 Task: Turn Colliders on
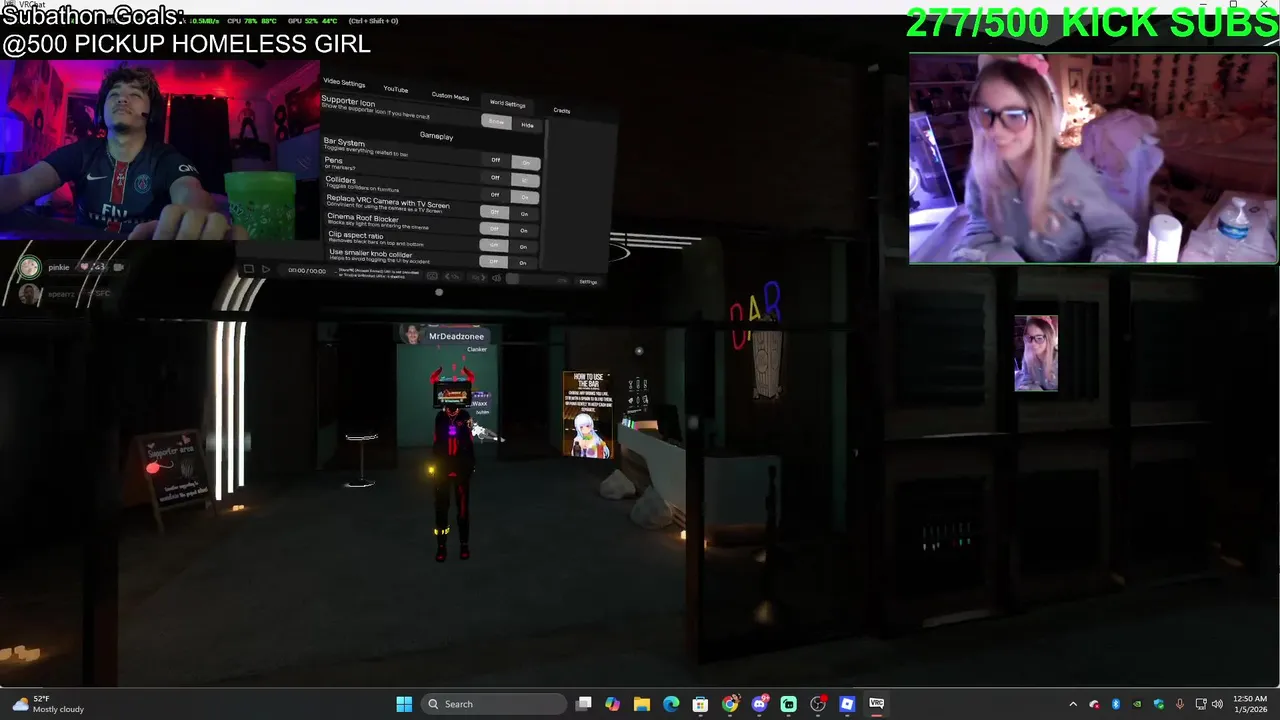click(525, 197)
